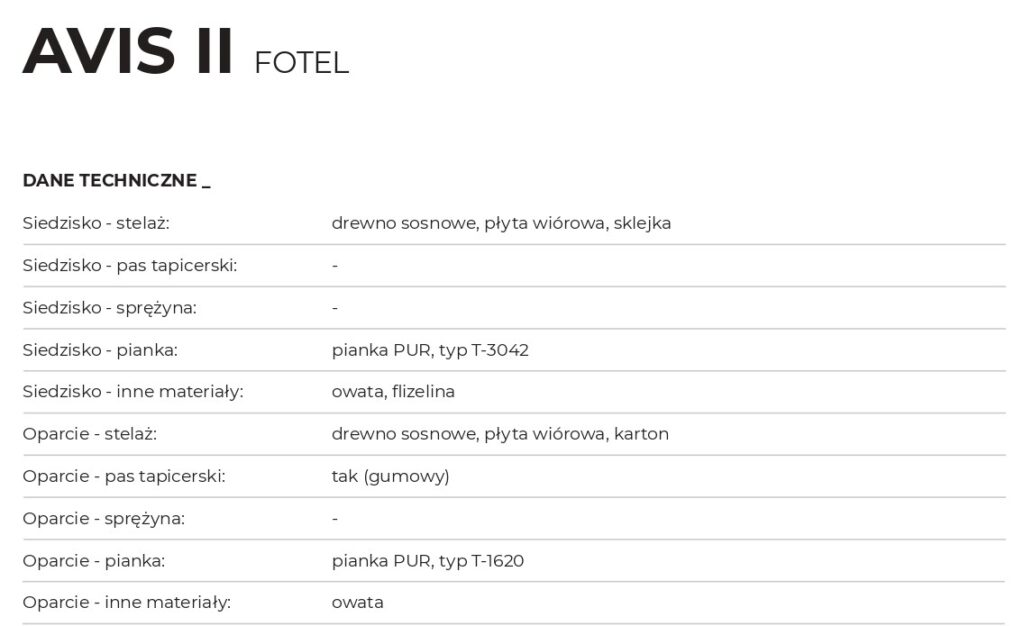The width and height of the screenshot is (1024, 626).
Task: Select the 'Oparcie - pianka:' label
Action: [x=94, y=561]
